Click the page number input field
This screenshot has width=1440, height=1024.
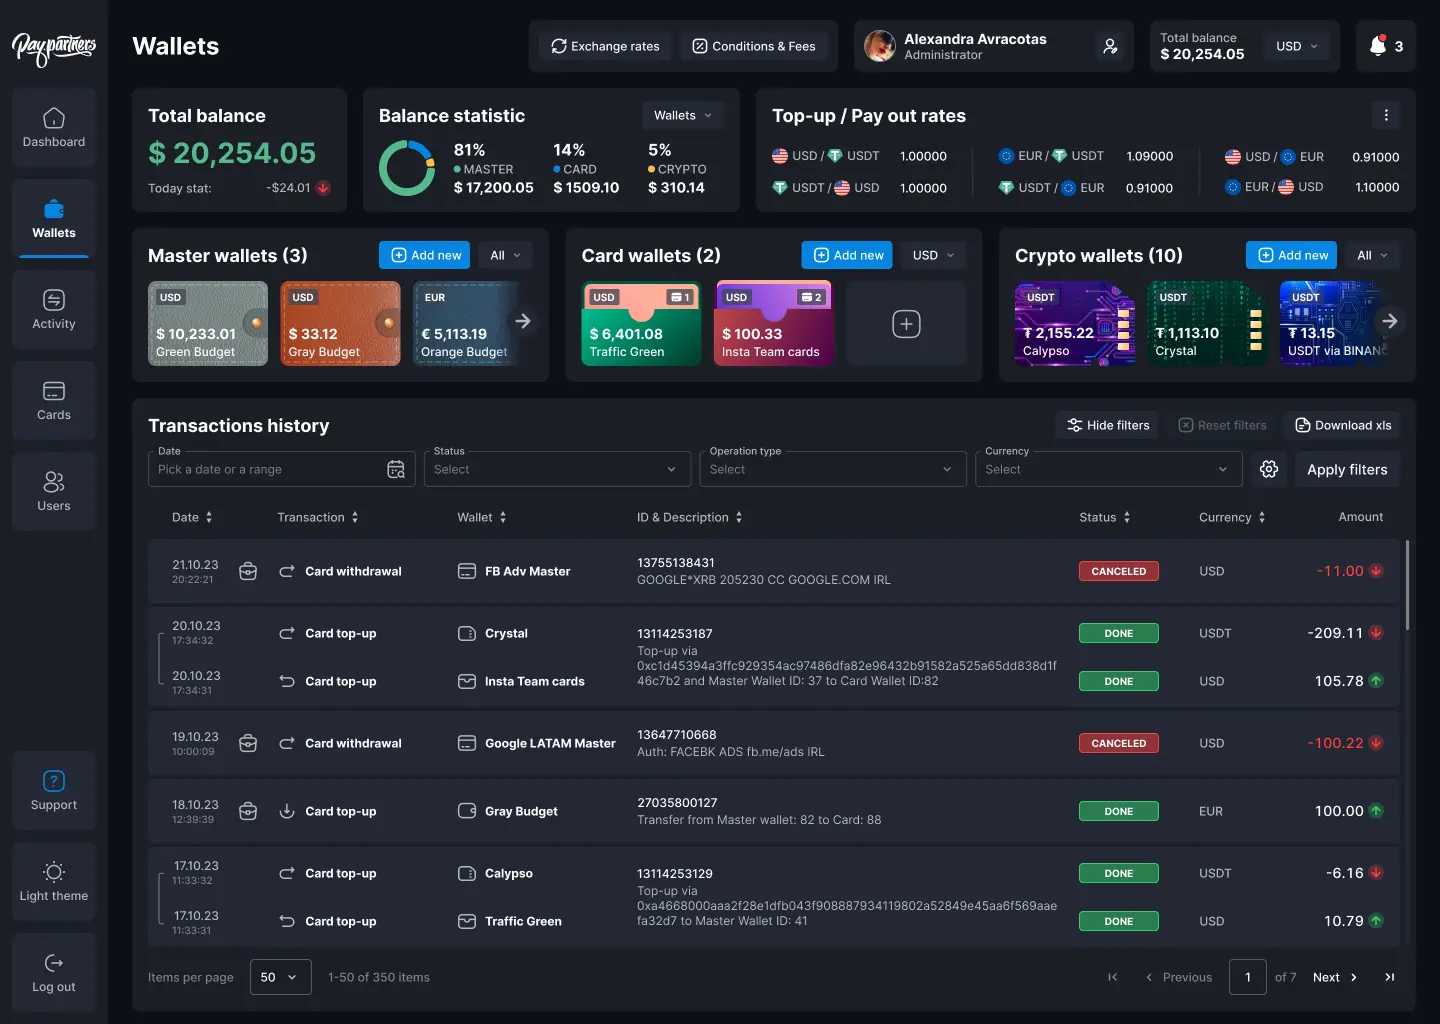1247,977
